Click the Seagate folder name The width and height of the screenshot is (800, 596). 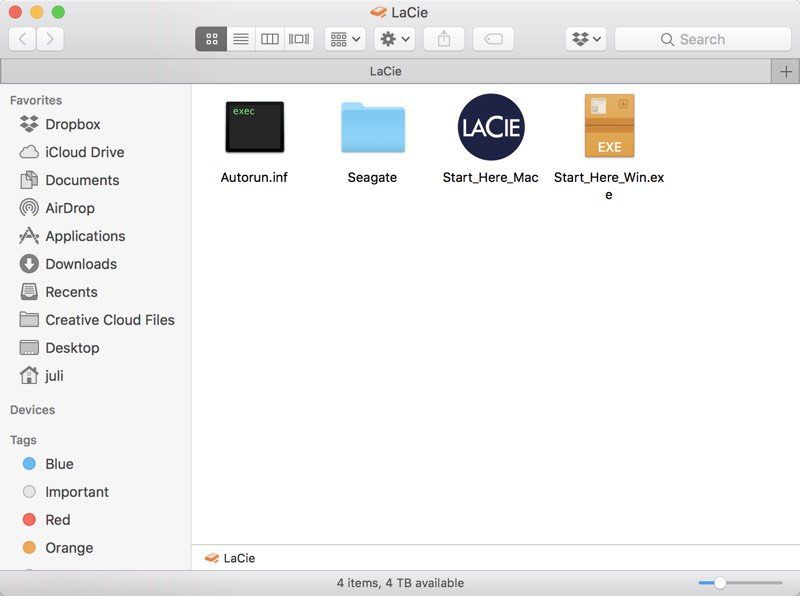pyautogui.click(x=372, y=178)
